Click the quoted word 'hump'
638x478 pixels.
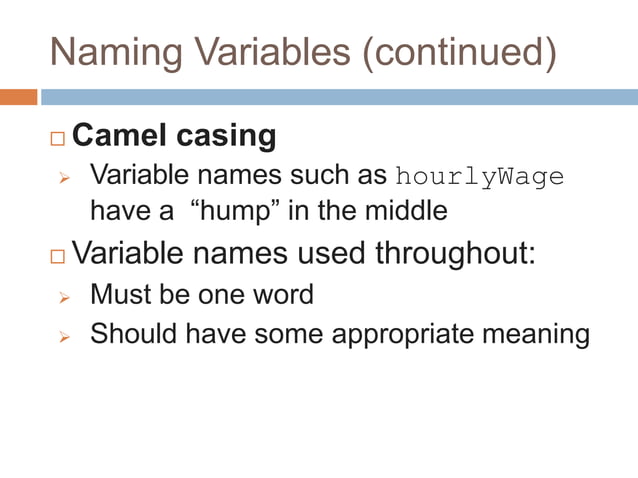pos(230,212)
